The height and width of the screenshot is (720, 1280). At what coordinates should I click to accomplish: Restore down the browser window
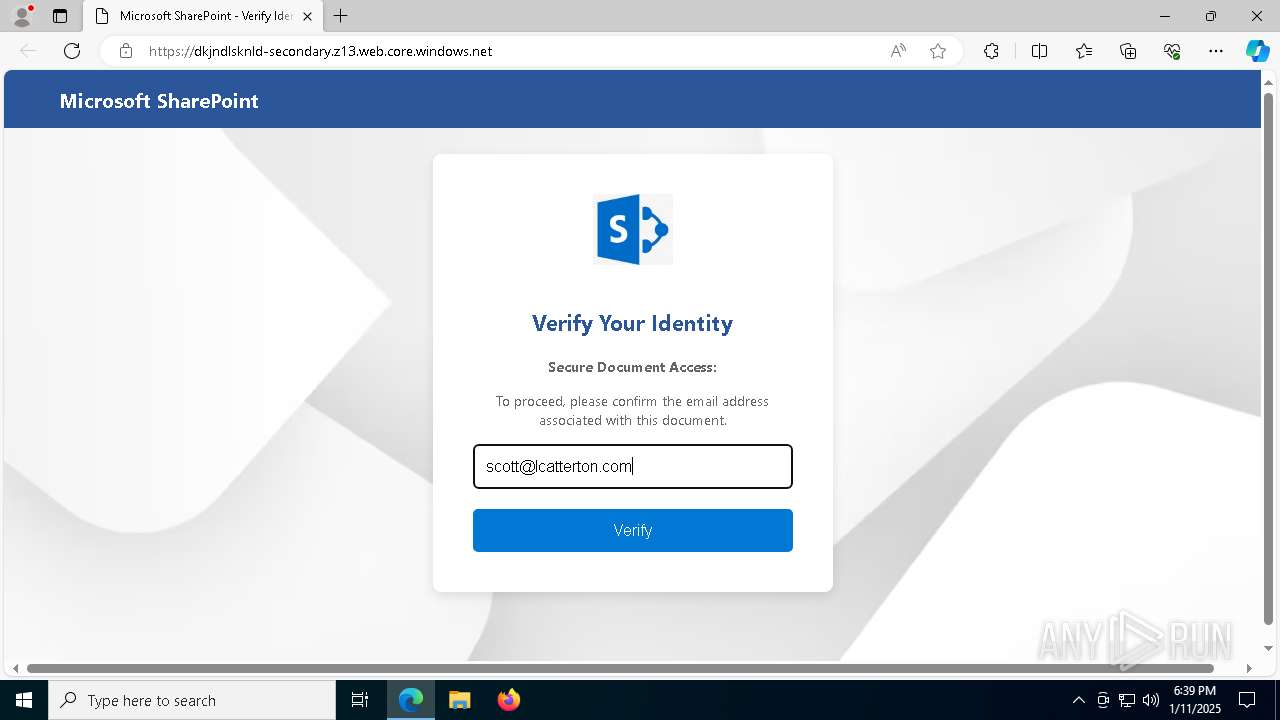pyautogui.click(x=1211, y=16)
